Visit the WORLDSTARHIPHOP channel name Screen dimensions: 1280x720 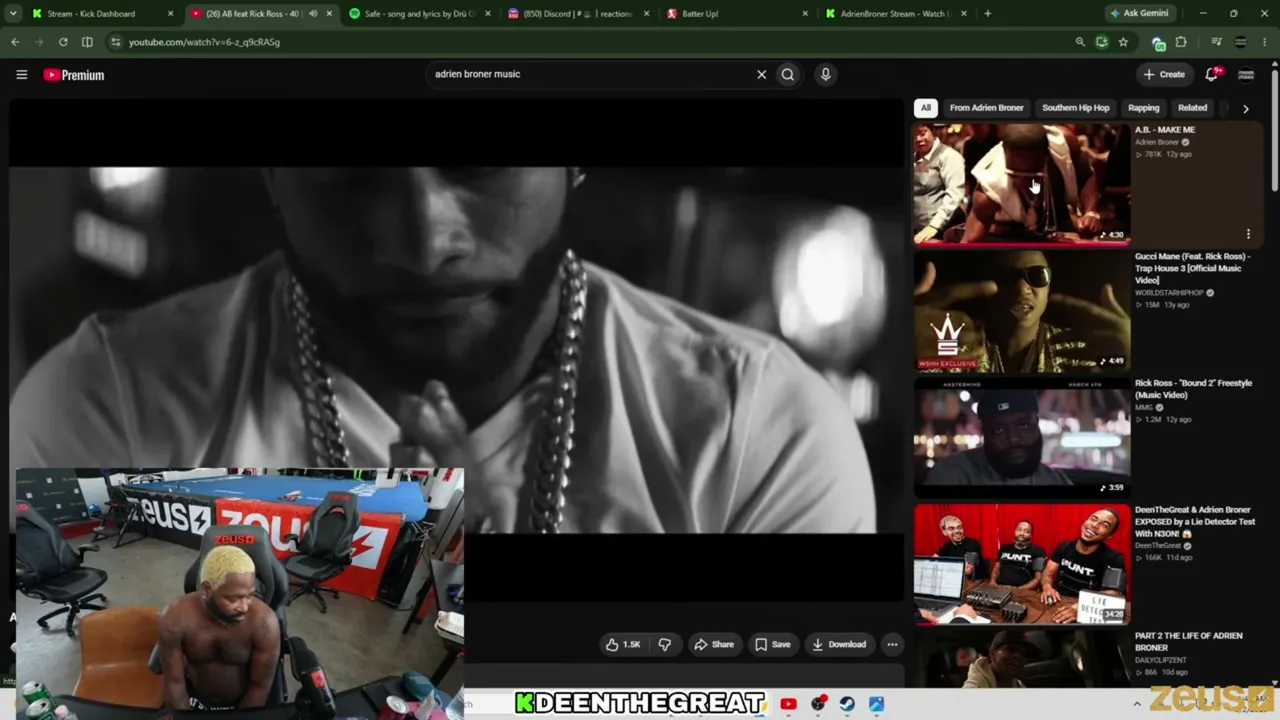pos(1169,293)
